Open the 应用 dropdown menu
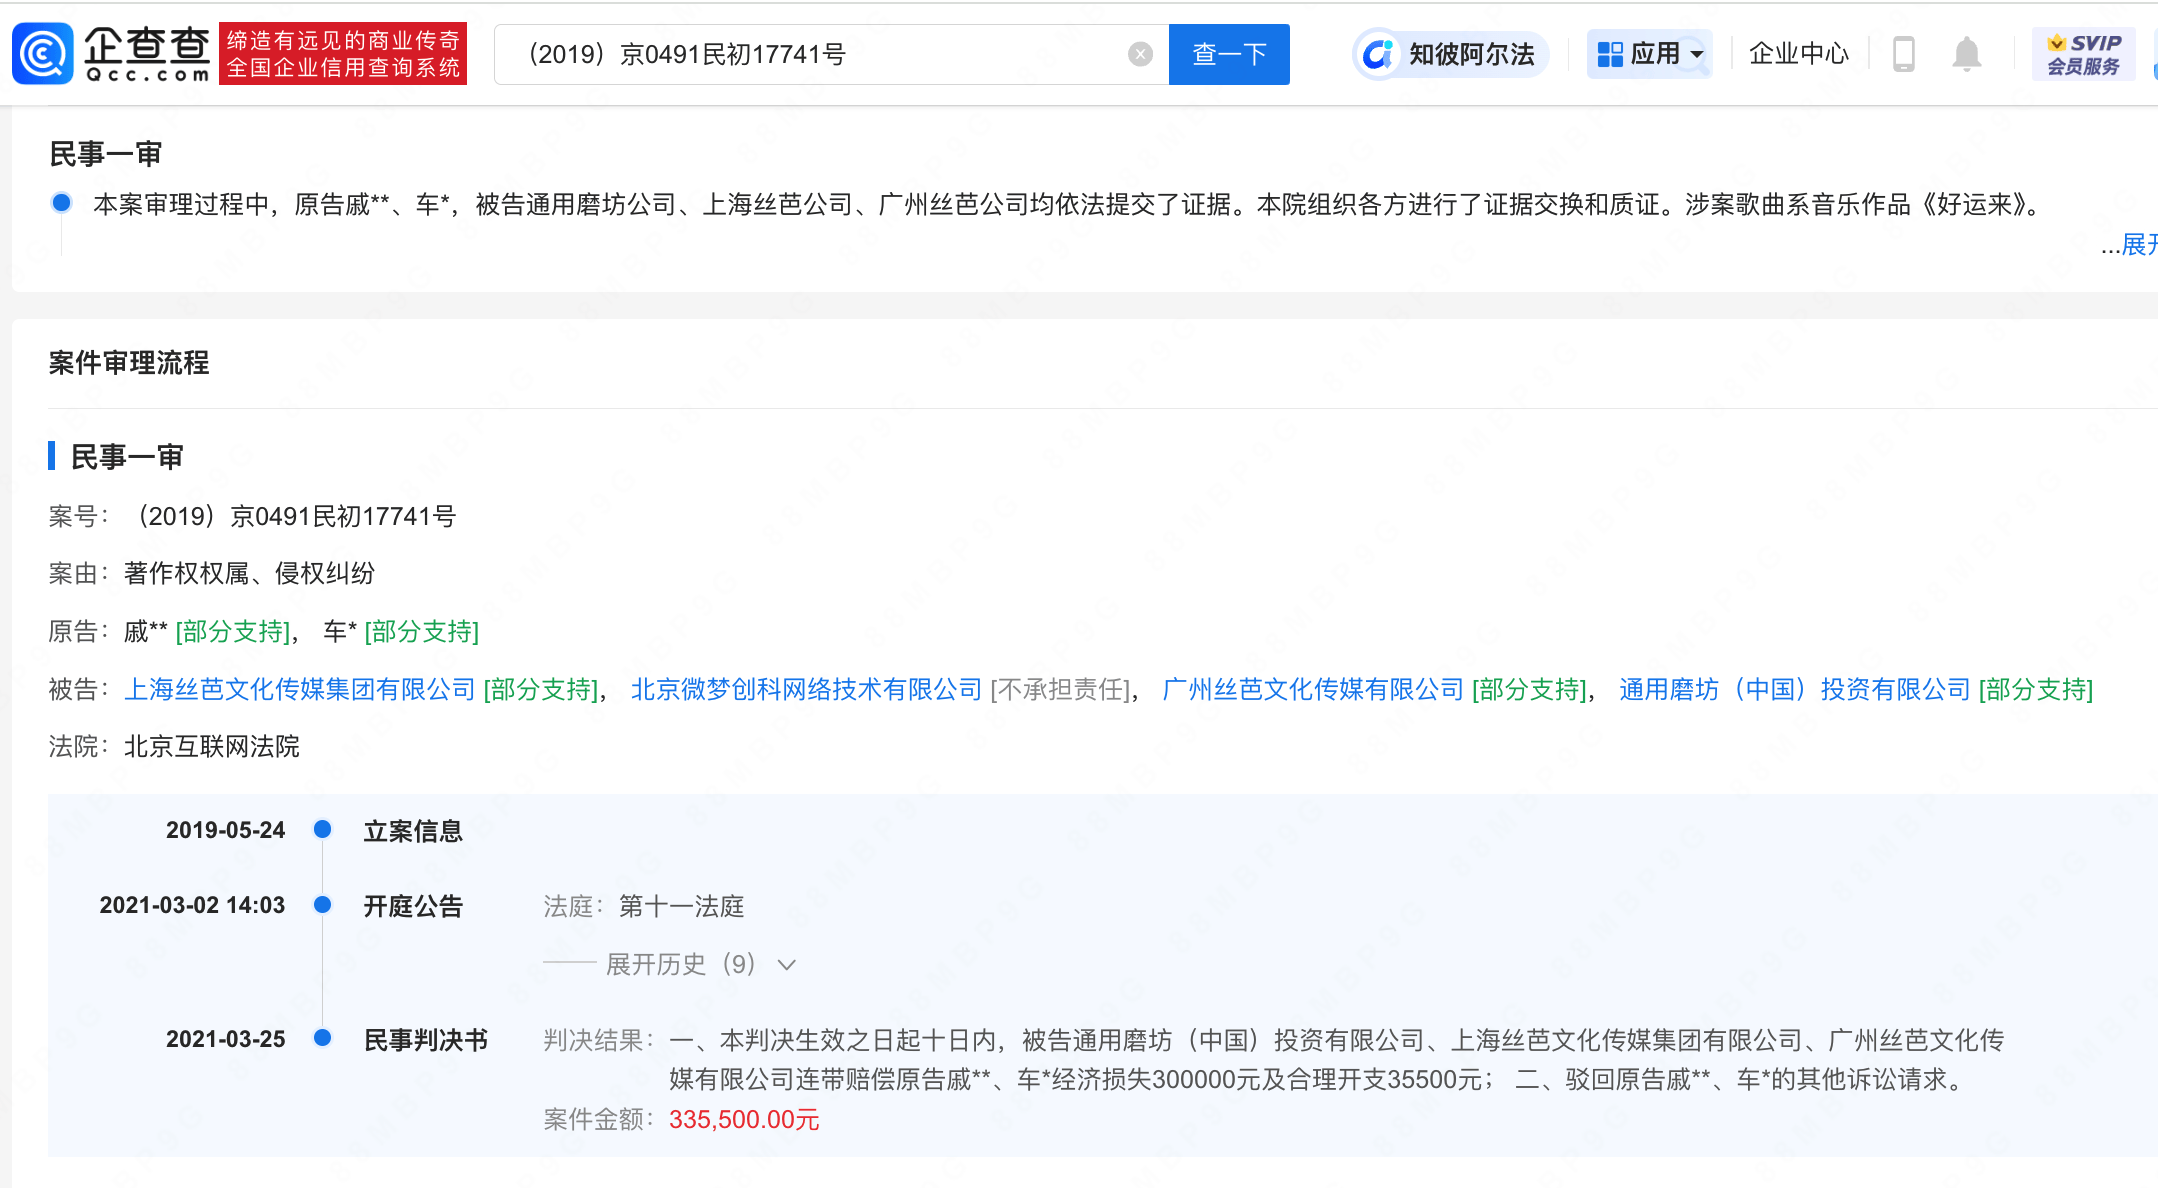Image resolution: width=2158 pixels, height=1188 pixels. (1650, 54)
